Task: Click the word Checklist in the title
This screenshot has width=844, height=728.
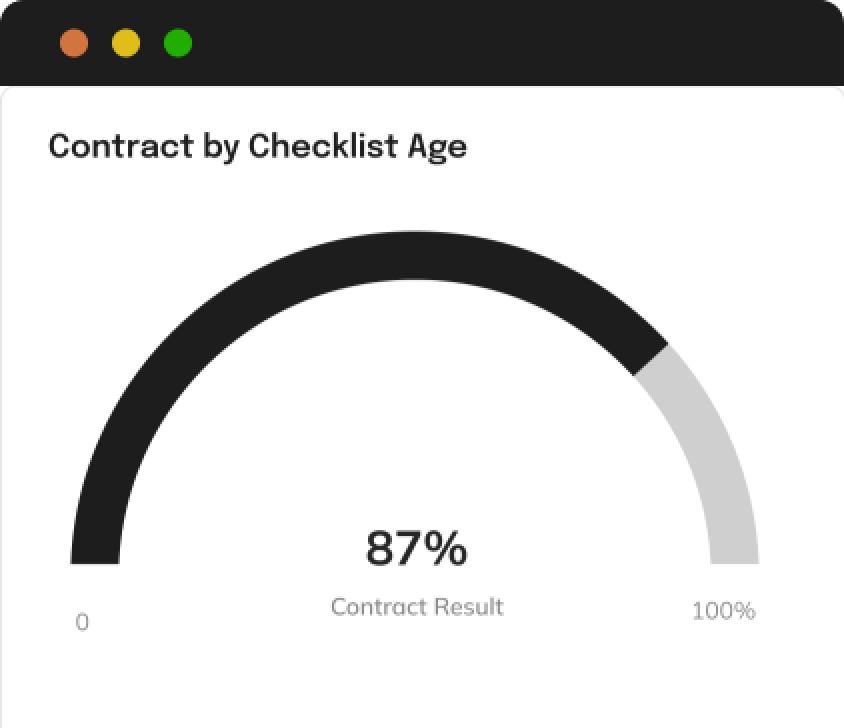Action: [x=323, y=145]
